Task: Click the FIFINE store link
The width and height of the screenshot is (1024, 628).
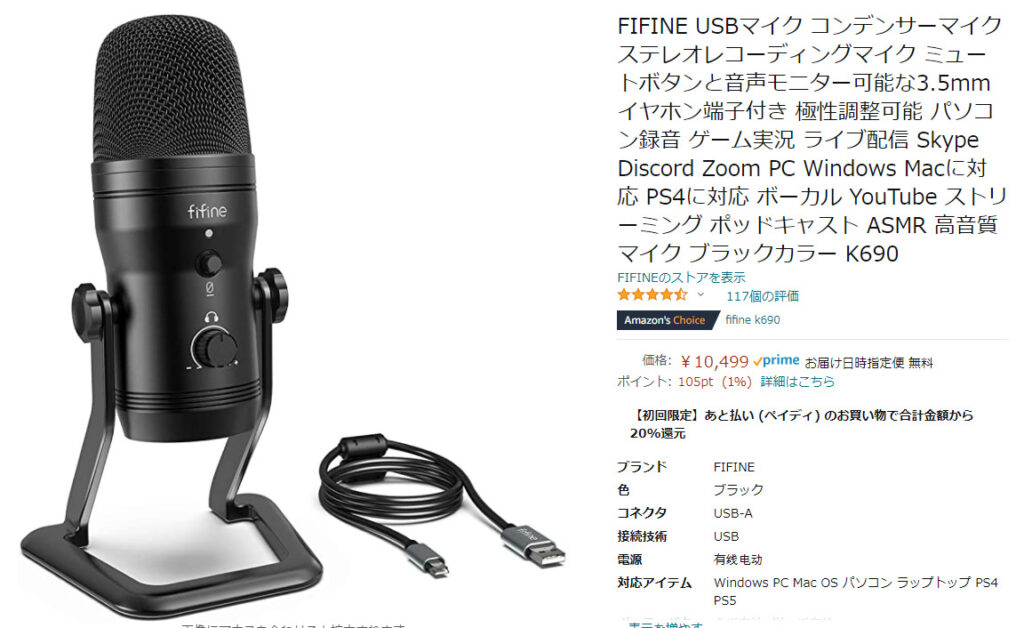Action: point(681,277)
